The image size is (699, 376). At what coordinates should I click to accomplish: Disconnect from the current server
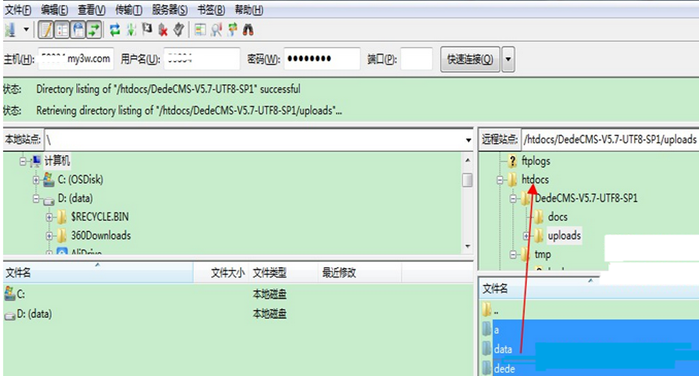pos(163,30)
